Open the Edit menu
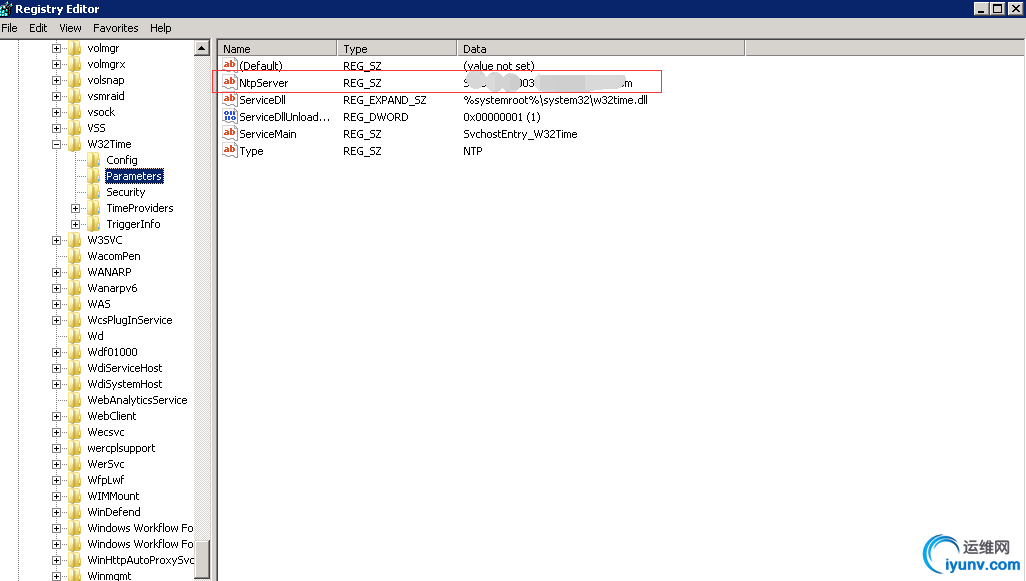The width and height of the screenshot is (1026, 581). pos(38,28)
